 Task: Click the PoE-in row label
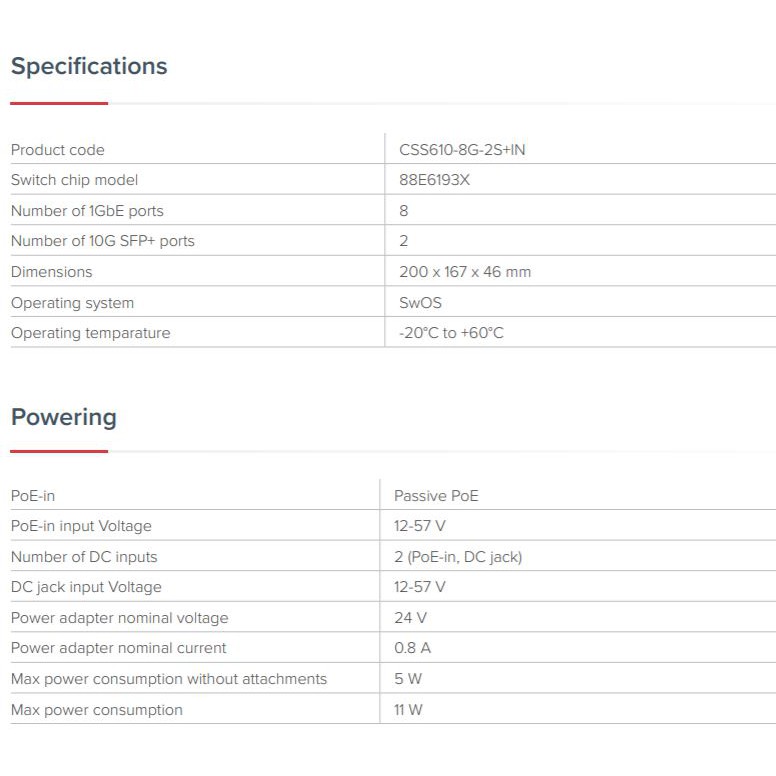coord(33,496)
